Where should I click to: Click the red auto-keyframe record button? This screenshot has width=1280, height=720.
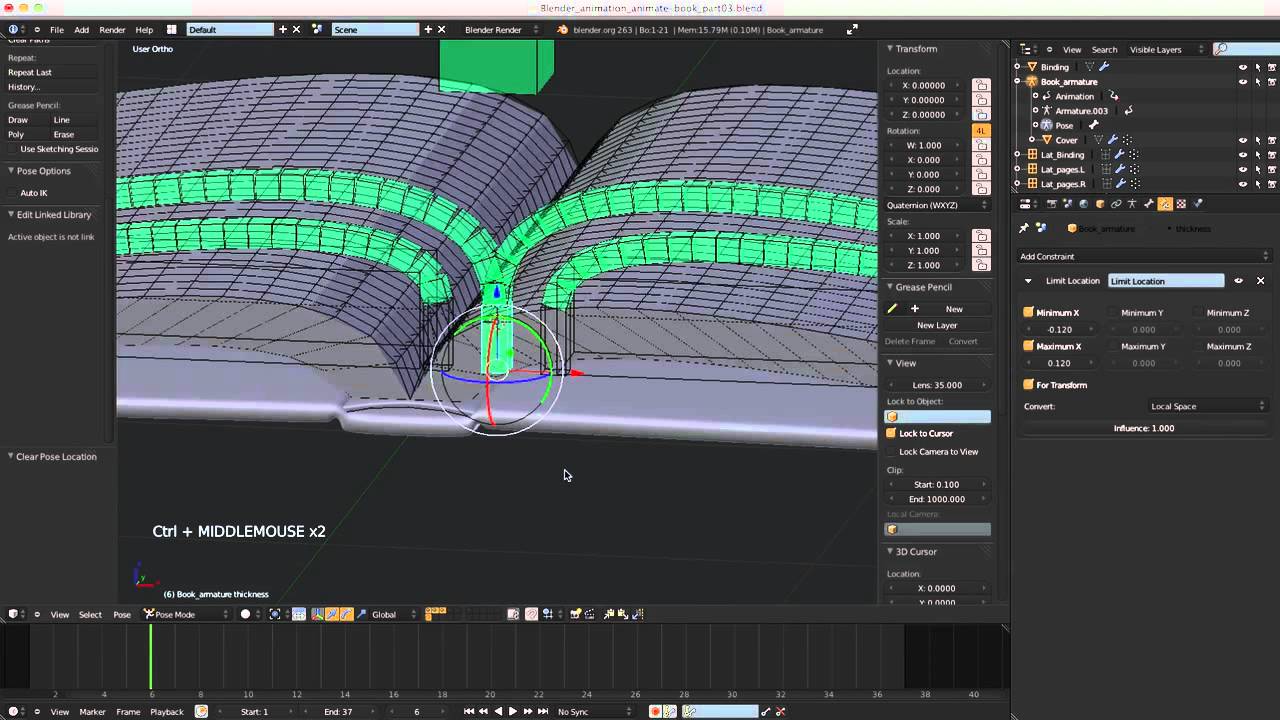click(655, 712)
